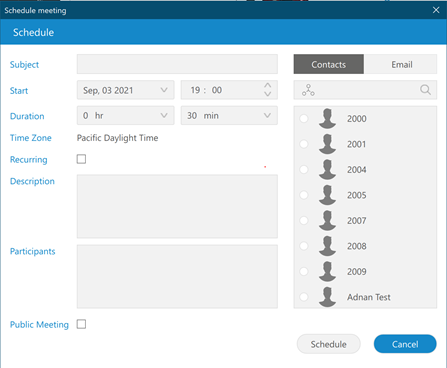Click the Subject input field
Viewport: 447px width, 368px height.
coord(177,64)
